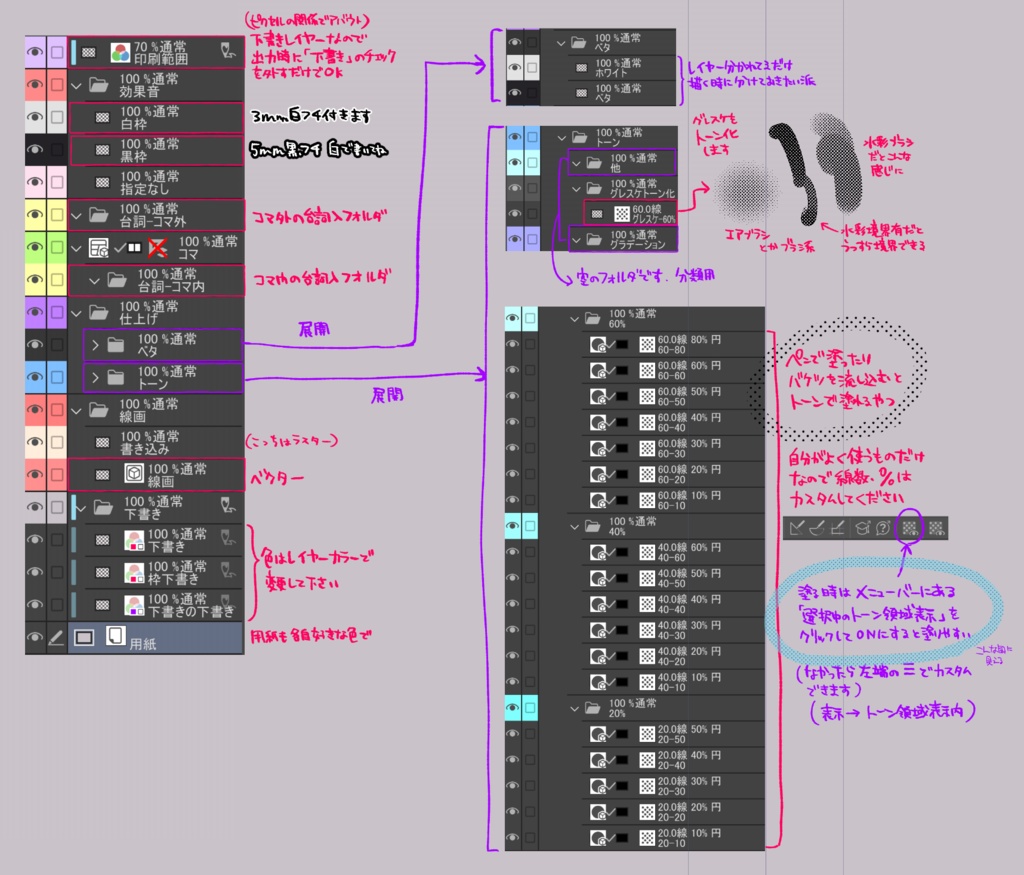This screenshot has width=1024, height=875.
Task: Click the layer color icon on 枠下書き layer
Action: (x=134, y=573)
